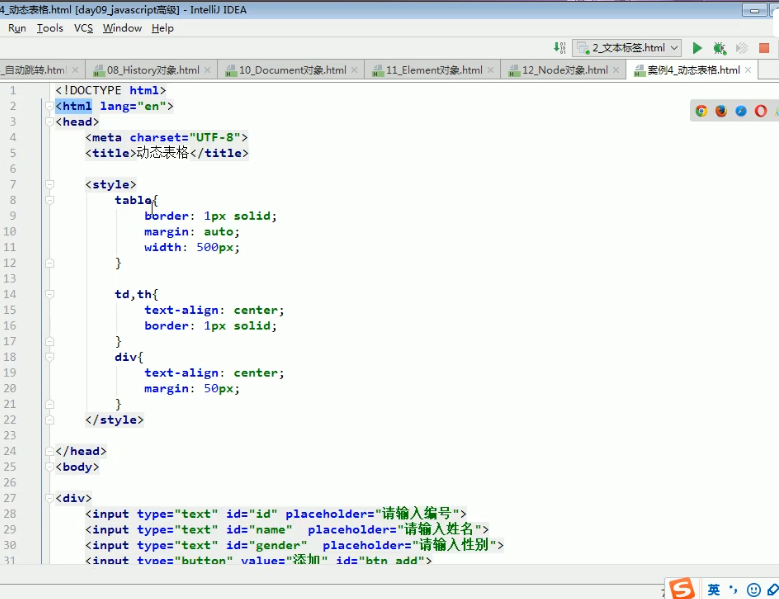Click the Sogou input method S icon
This screenshot has height=599, width=779.
681,589
